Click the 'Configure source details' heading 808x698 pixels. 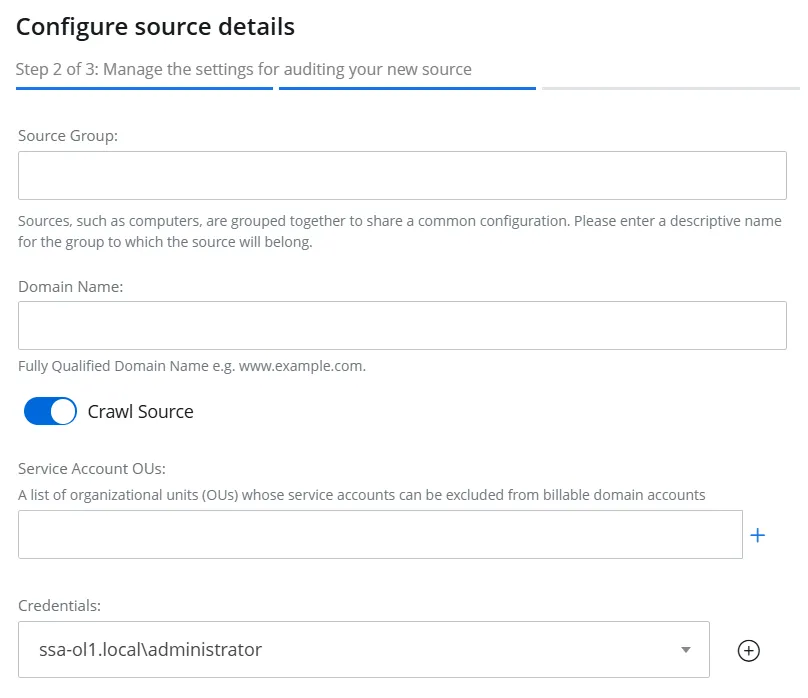click(x=155, y=27)
